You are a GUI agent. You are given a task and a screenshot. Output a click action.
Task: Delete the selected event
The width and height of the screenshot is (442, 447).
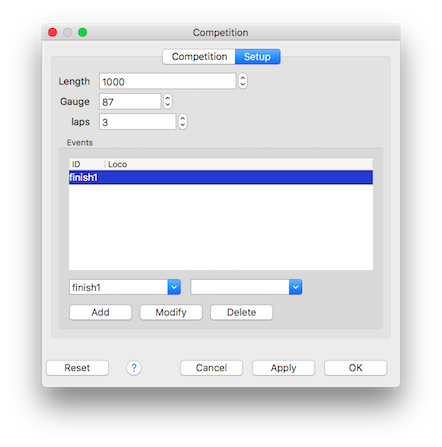[241, 312]
